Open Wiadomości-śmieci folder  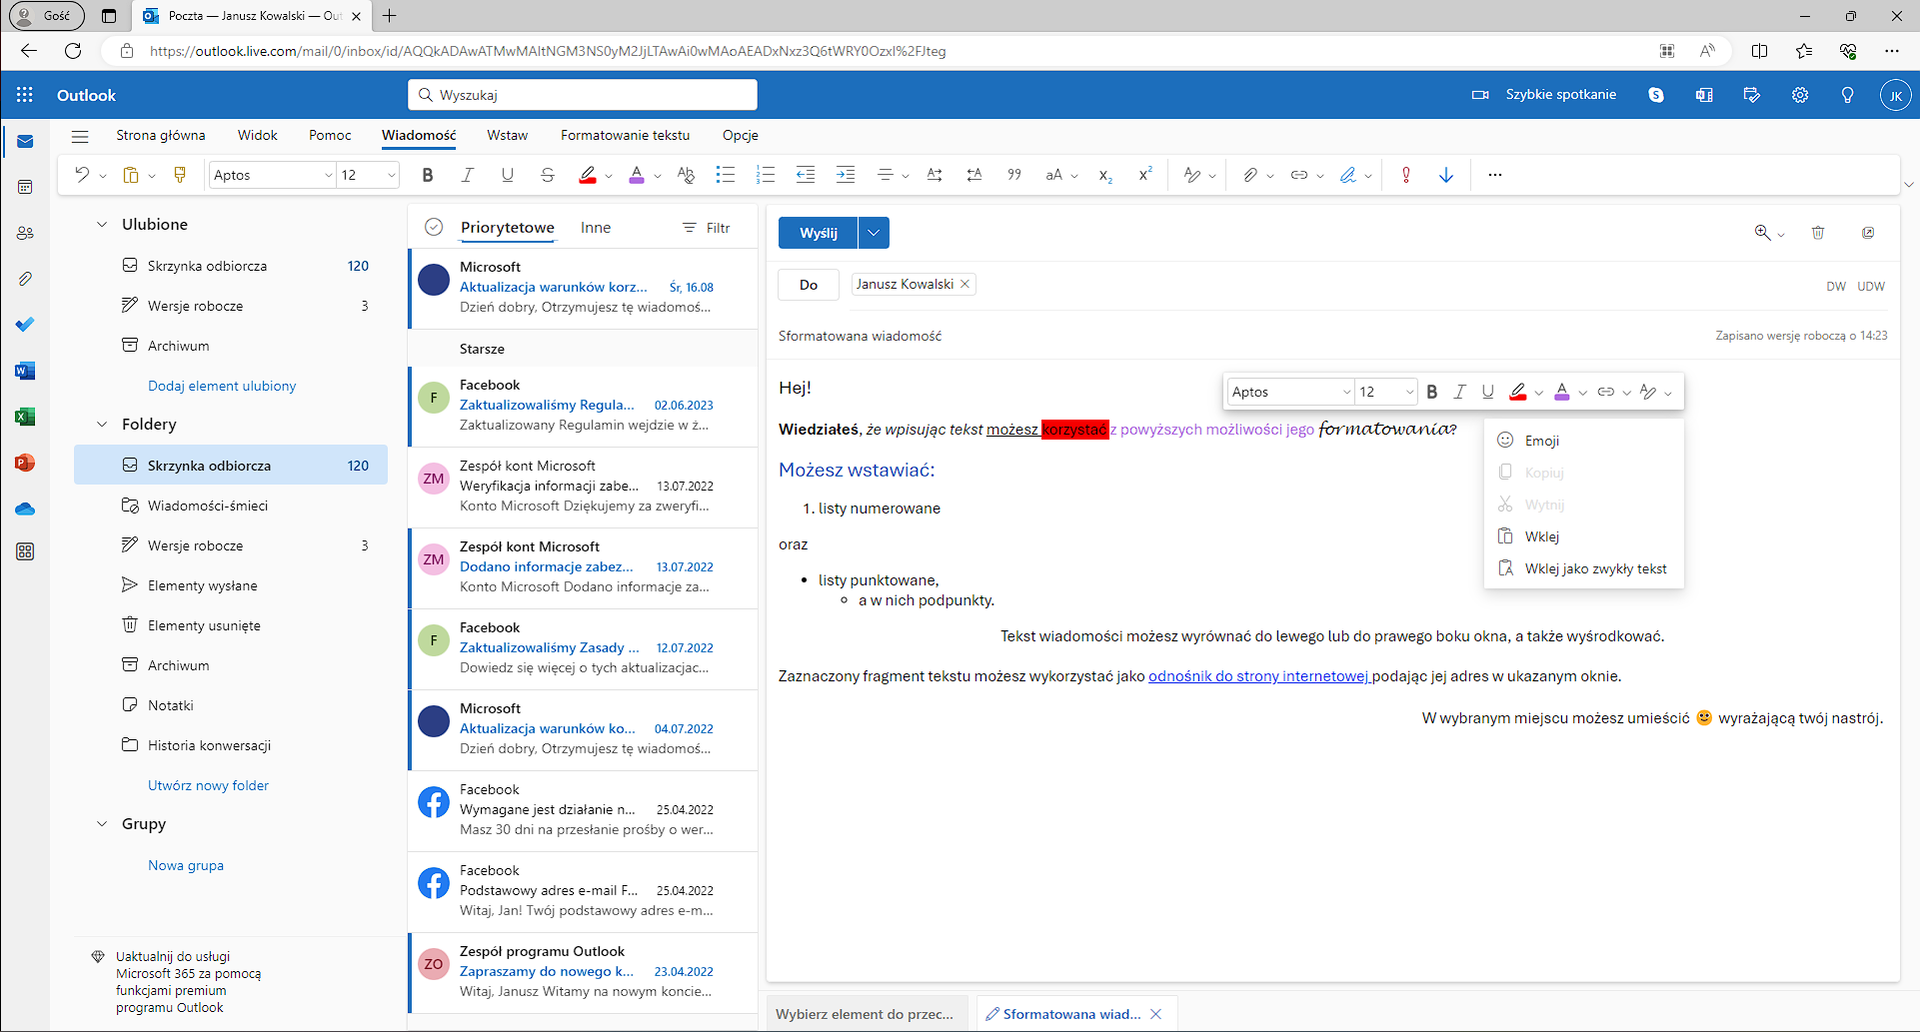231,506
